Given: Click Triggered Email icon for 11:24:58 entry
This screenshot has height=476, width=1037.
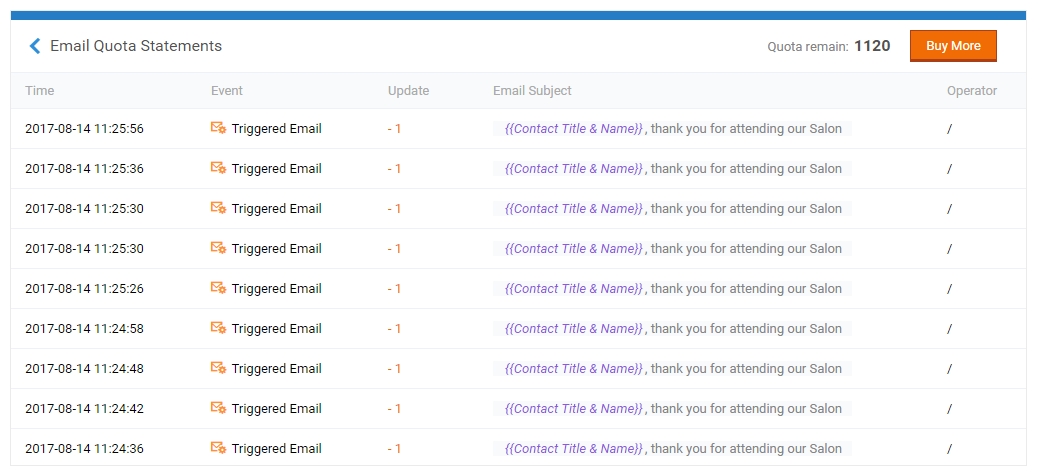Looking at the screenshot, I should tap(218, 328).
